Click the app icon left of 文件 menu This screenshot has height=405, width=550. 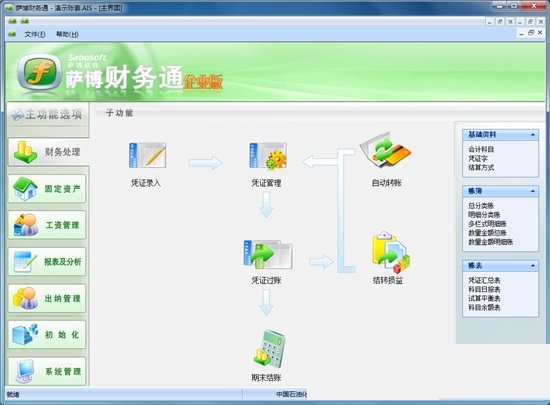tap(12, 34)
